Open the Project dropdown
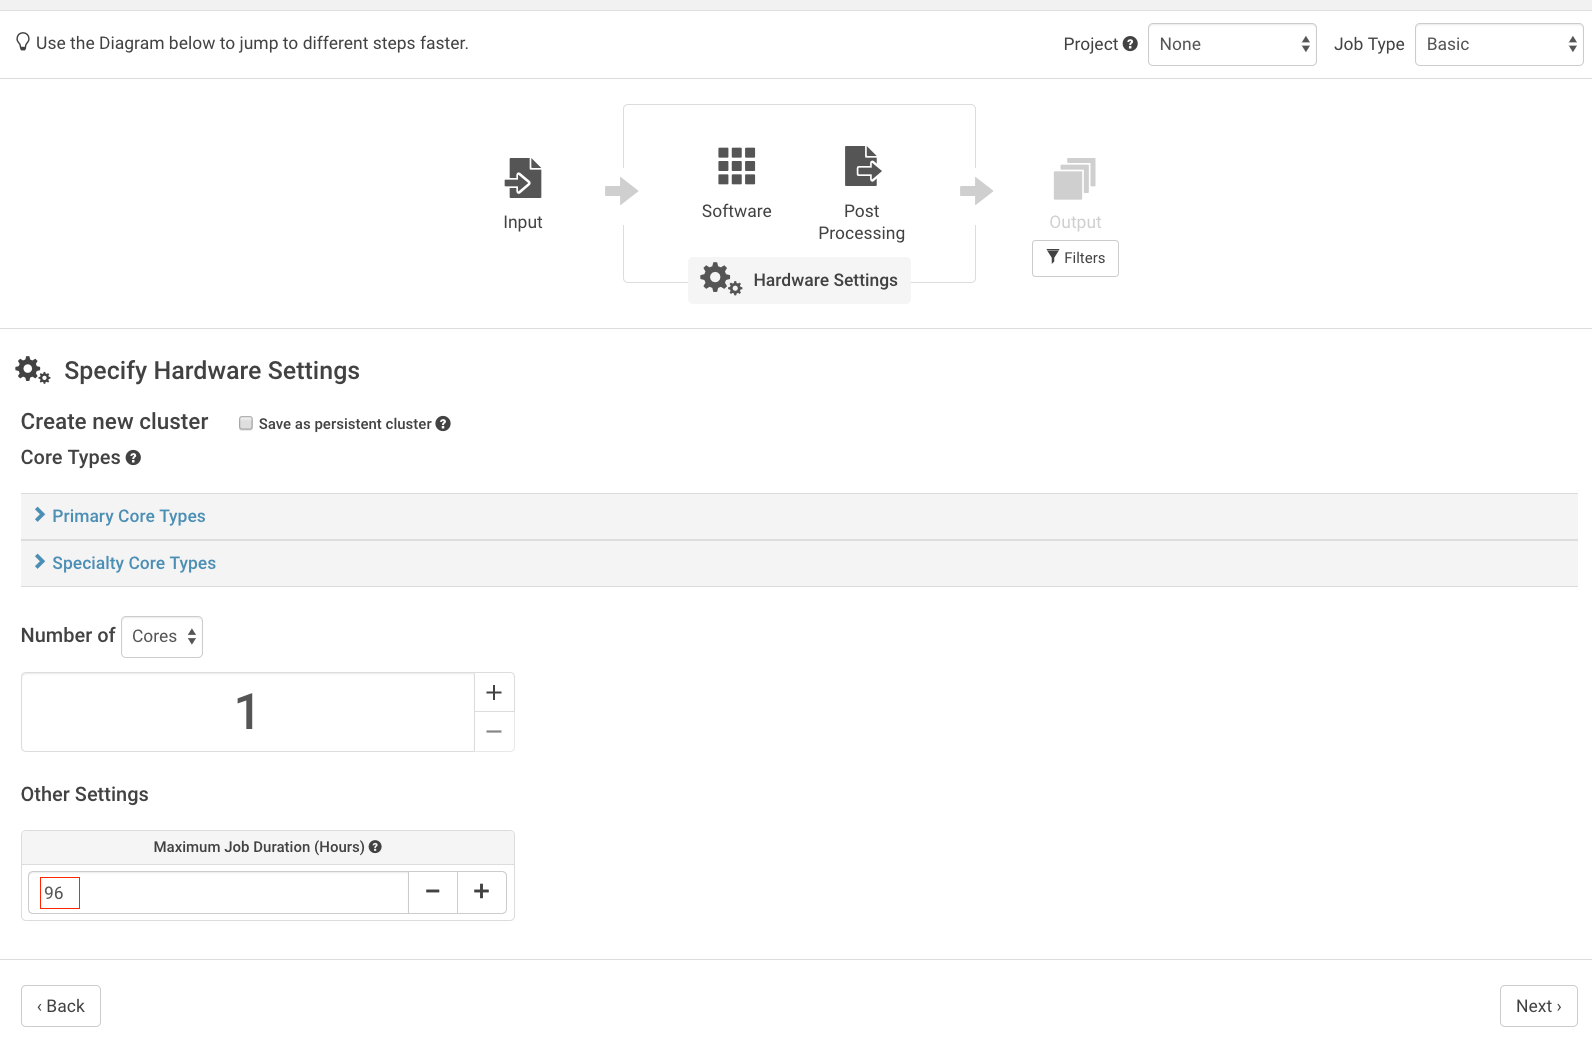This screenshot has height=1039, width=1592. [x=1232, y=44]
